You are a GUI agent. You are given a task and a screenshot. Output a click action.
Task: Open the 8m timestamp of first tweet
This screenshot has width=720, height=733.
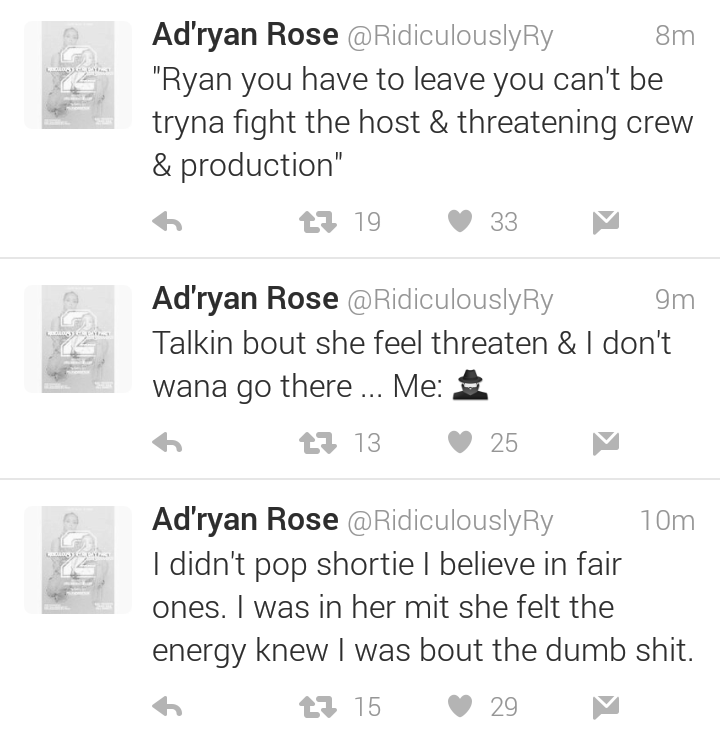675,36
